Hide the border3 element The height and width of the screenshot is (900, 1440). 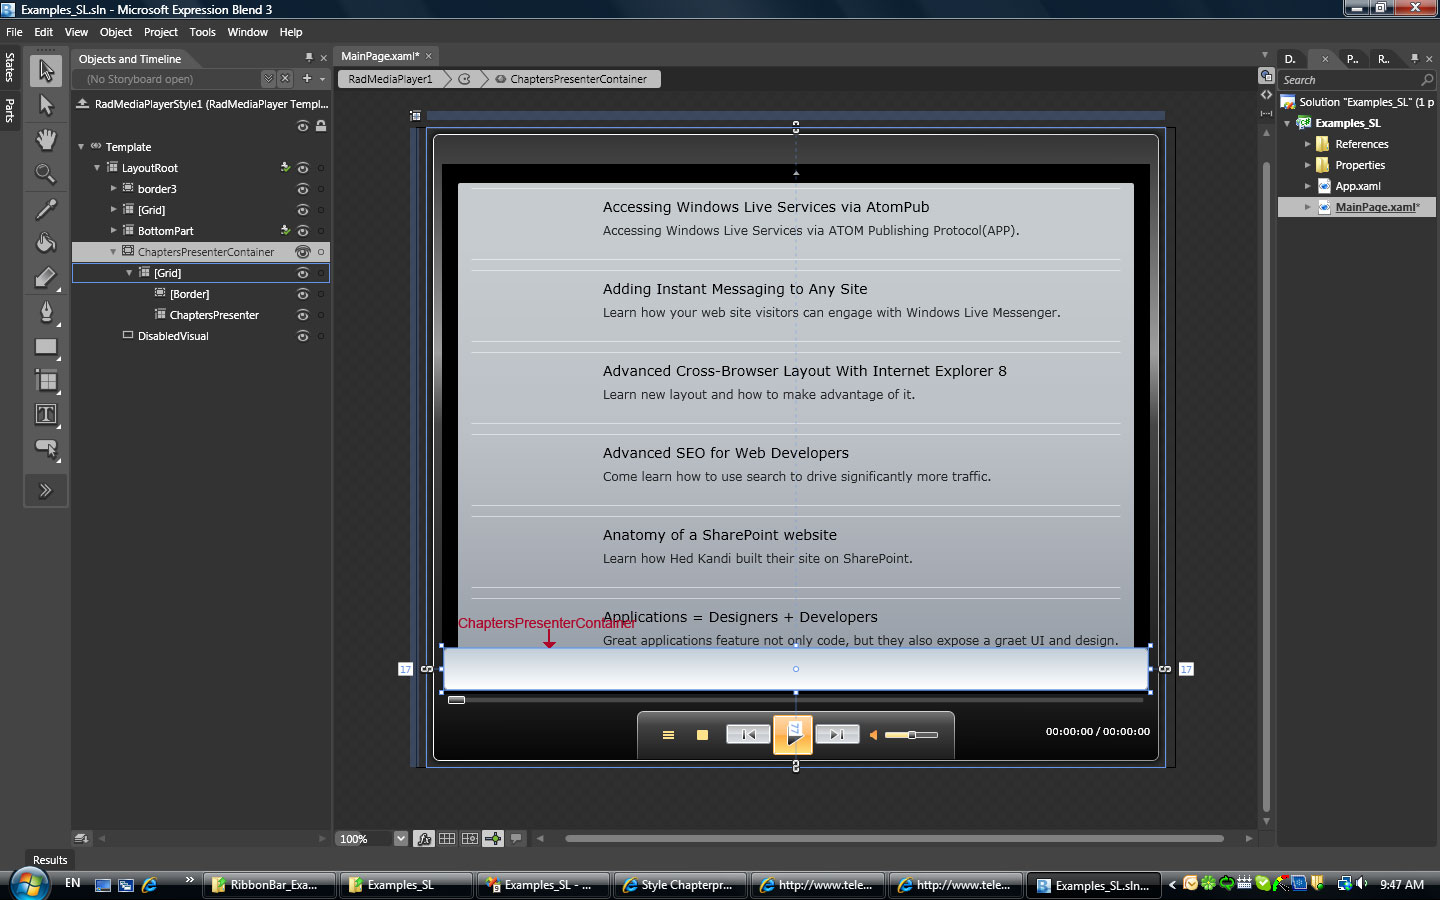click(303, 189)
